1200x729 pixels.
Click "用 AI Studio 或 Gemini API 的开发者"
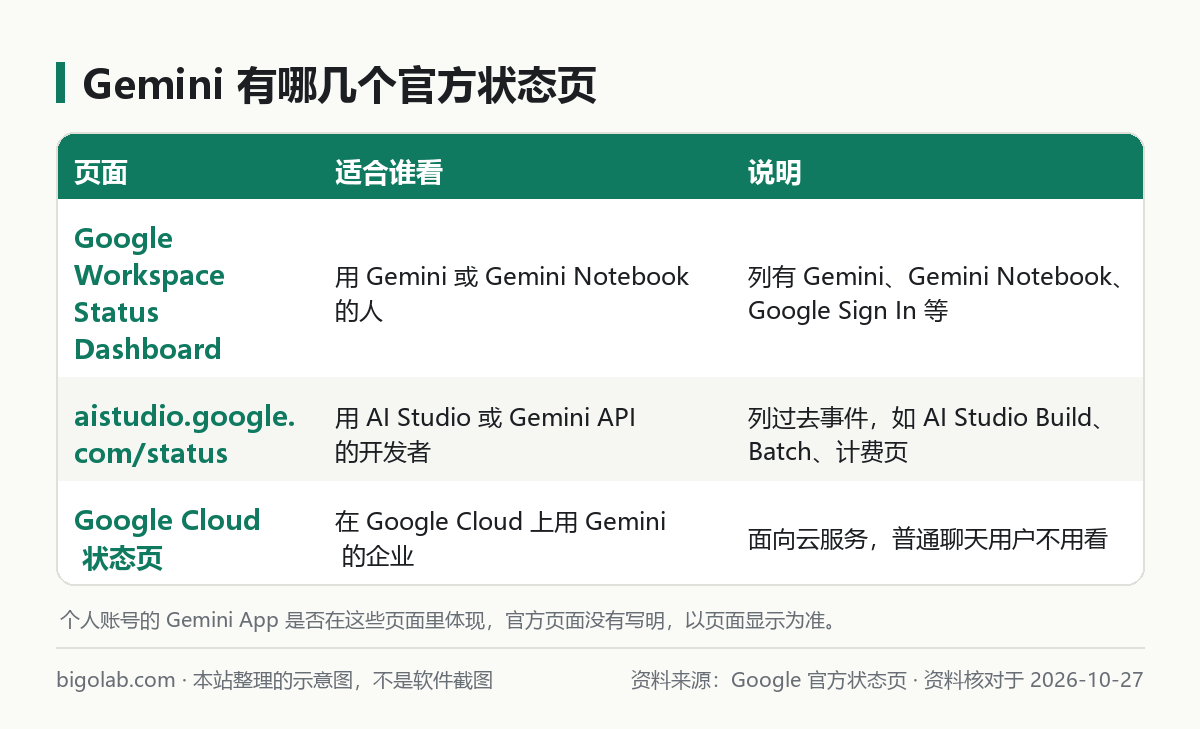[485, 434]
